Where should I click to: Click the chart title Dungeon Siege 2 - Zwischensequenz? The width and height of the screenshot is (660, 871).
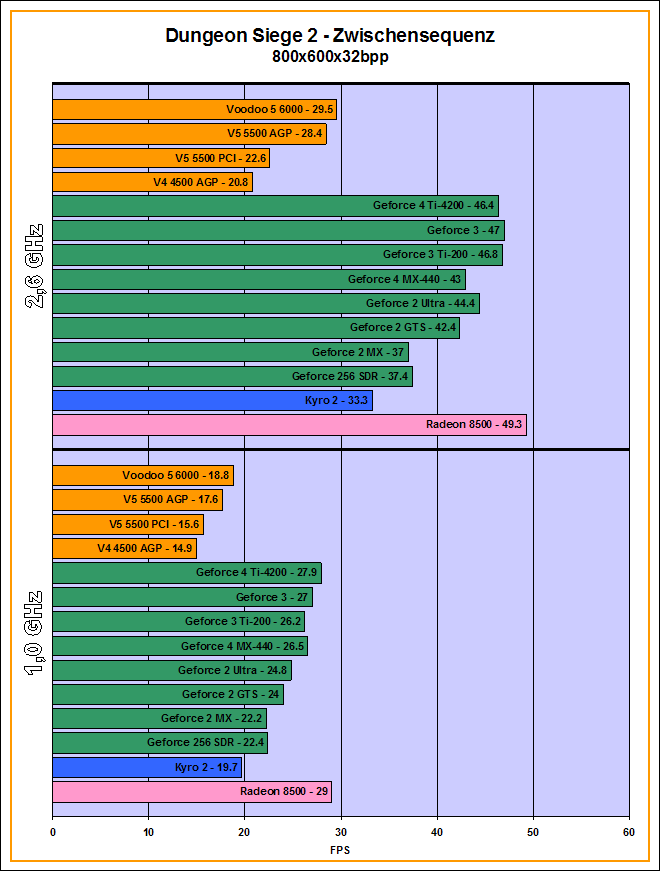(x=330, y=36)
